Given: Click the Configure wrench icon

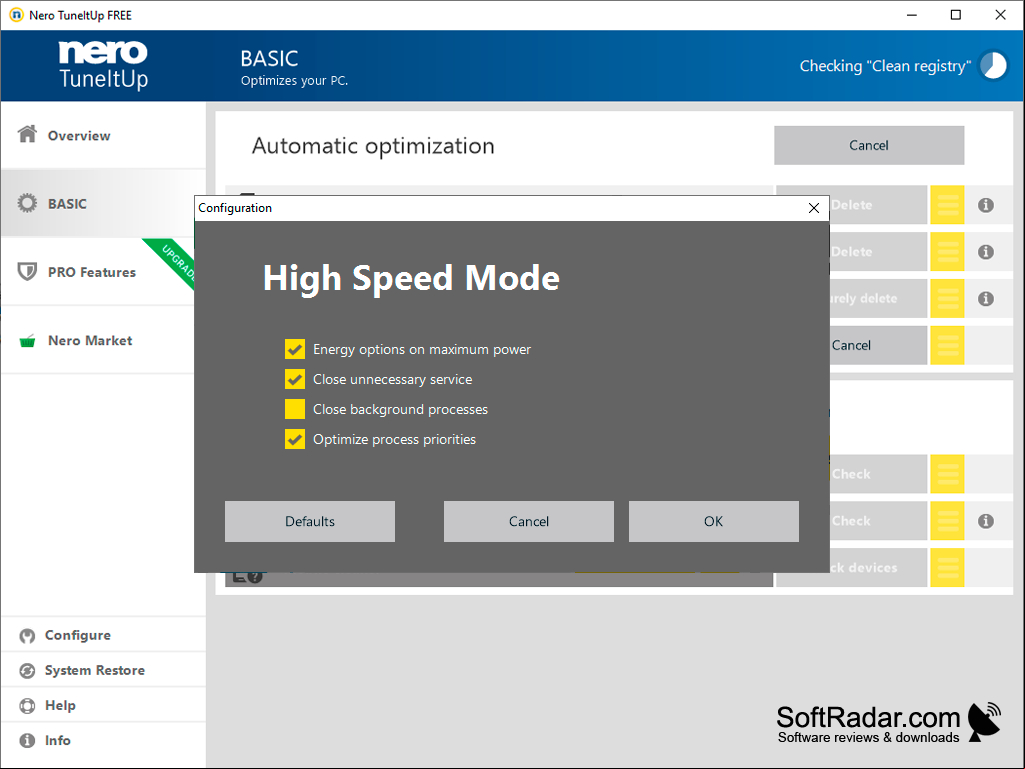Looking at the screenshot, I should pyautogui.click(x=27, y=636).
